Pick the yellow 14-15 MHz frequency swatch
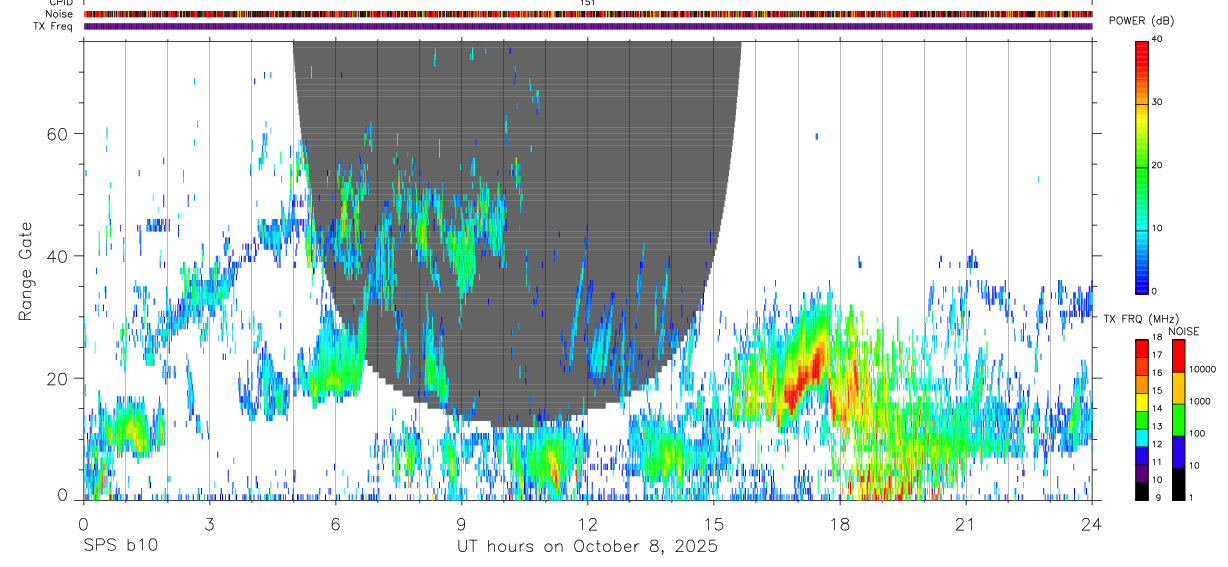 1142,402
